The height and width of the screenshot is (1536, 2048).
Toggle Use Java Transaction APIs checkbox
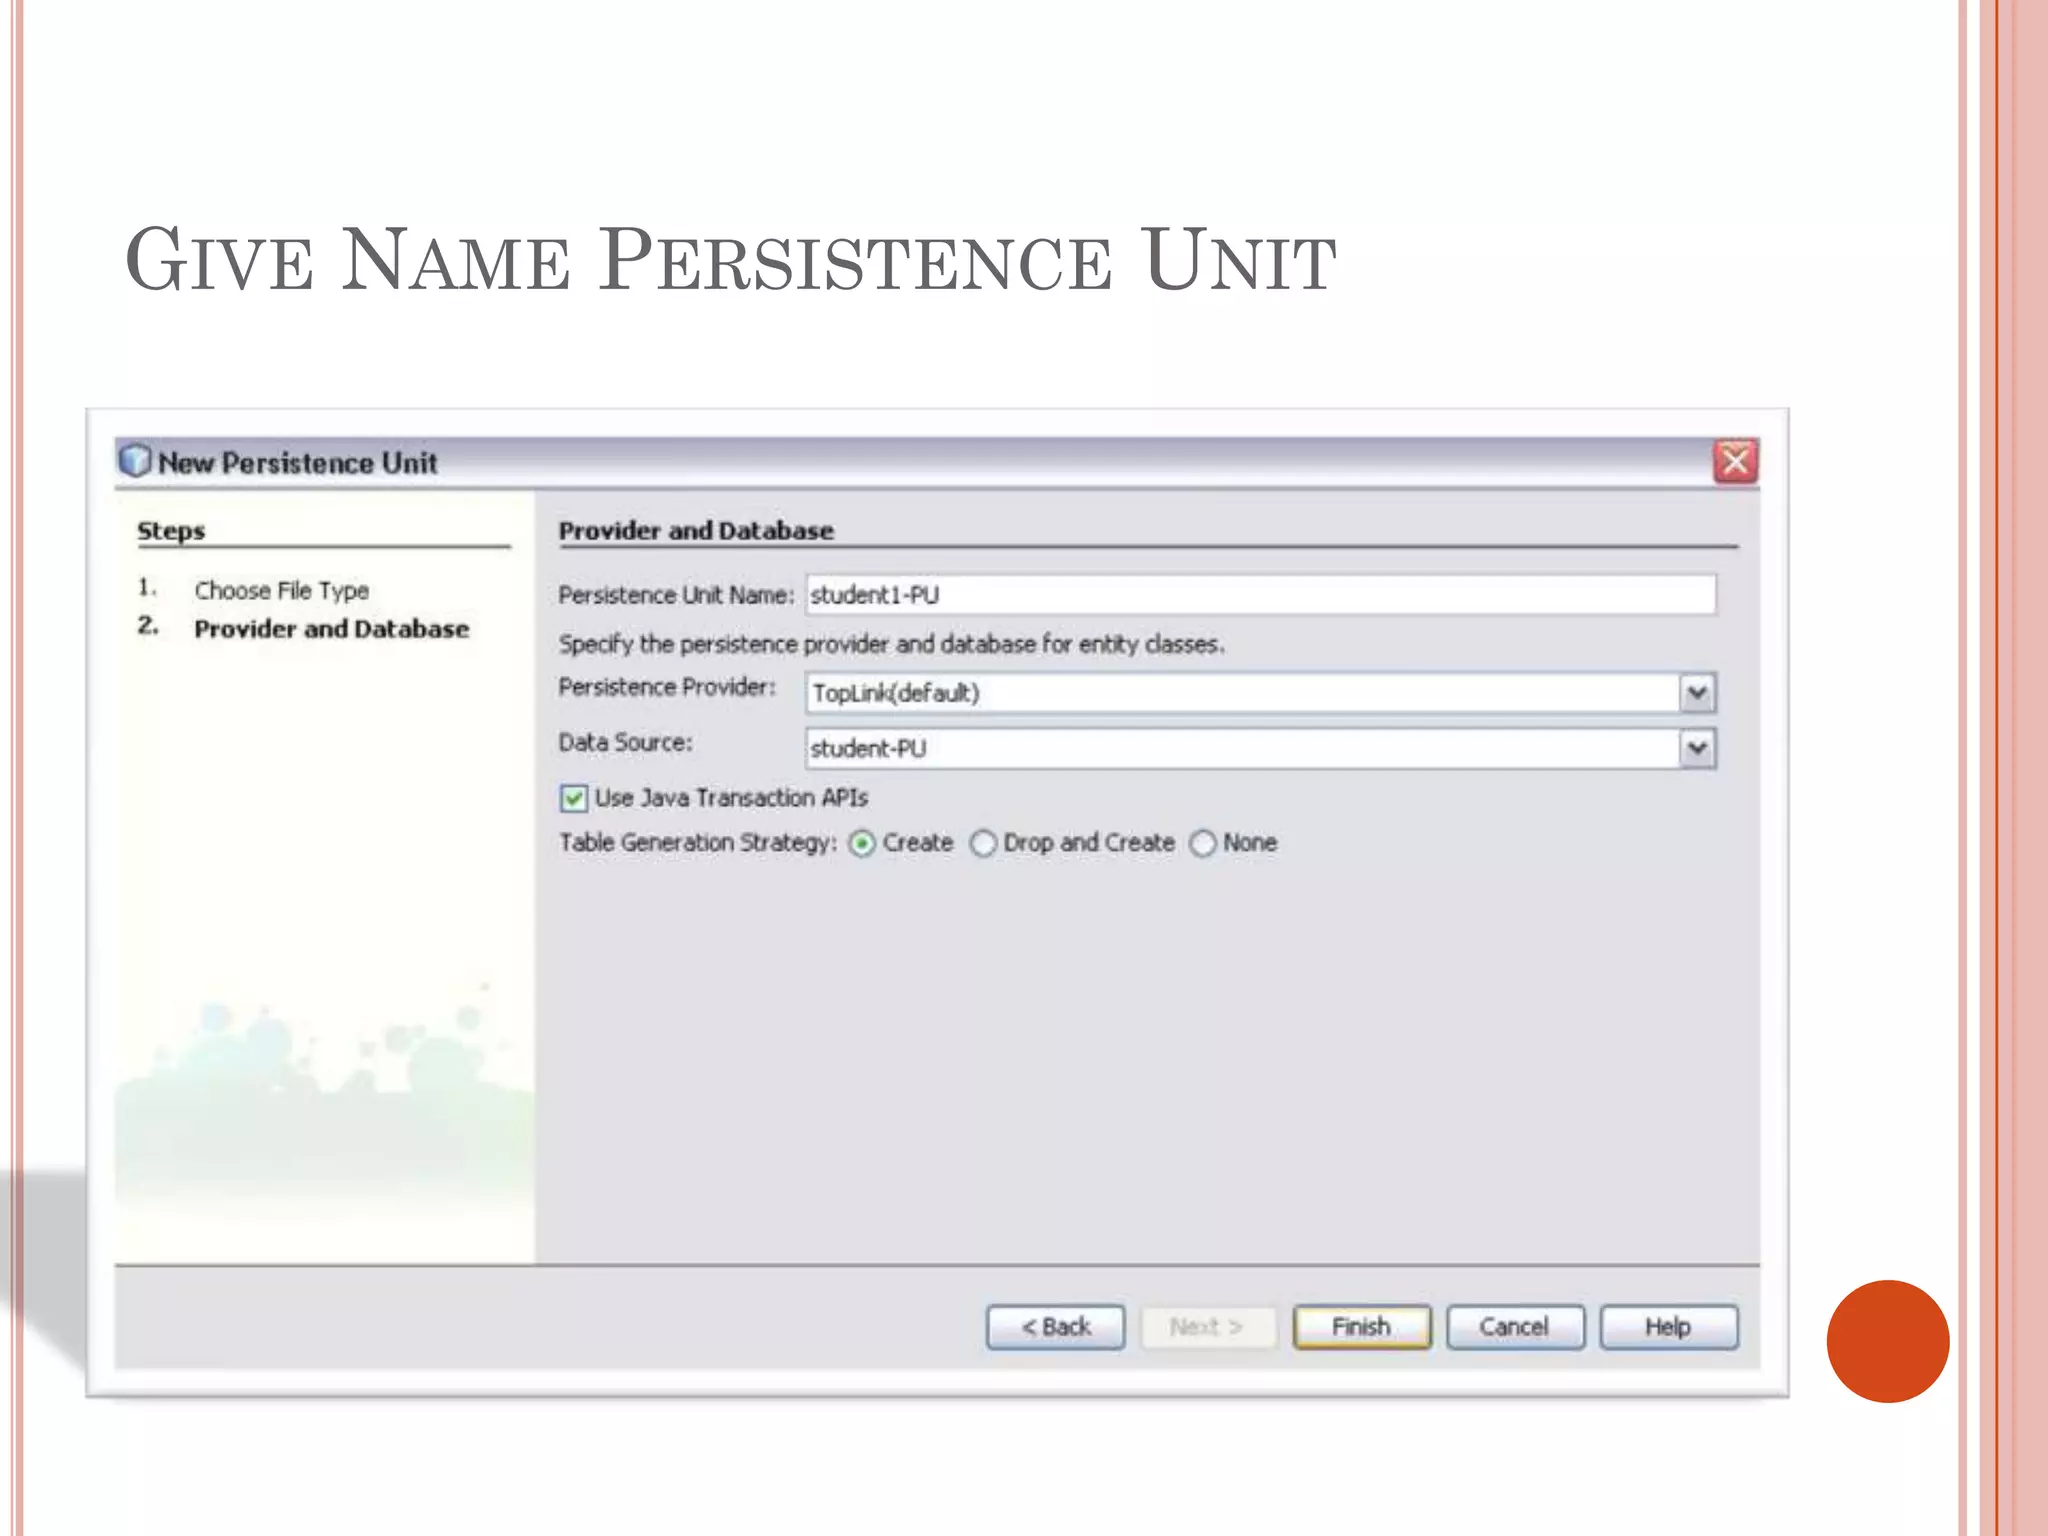(x=573, y=798)
